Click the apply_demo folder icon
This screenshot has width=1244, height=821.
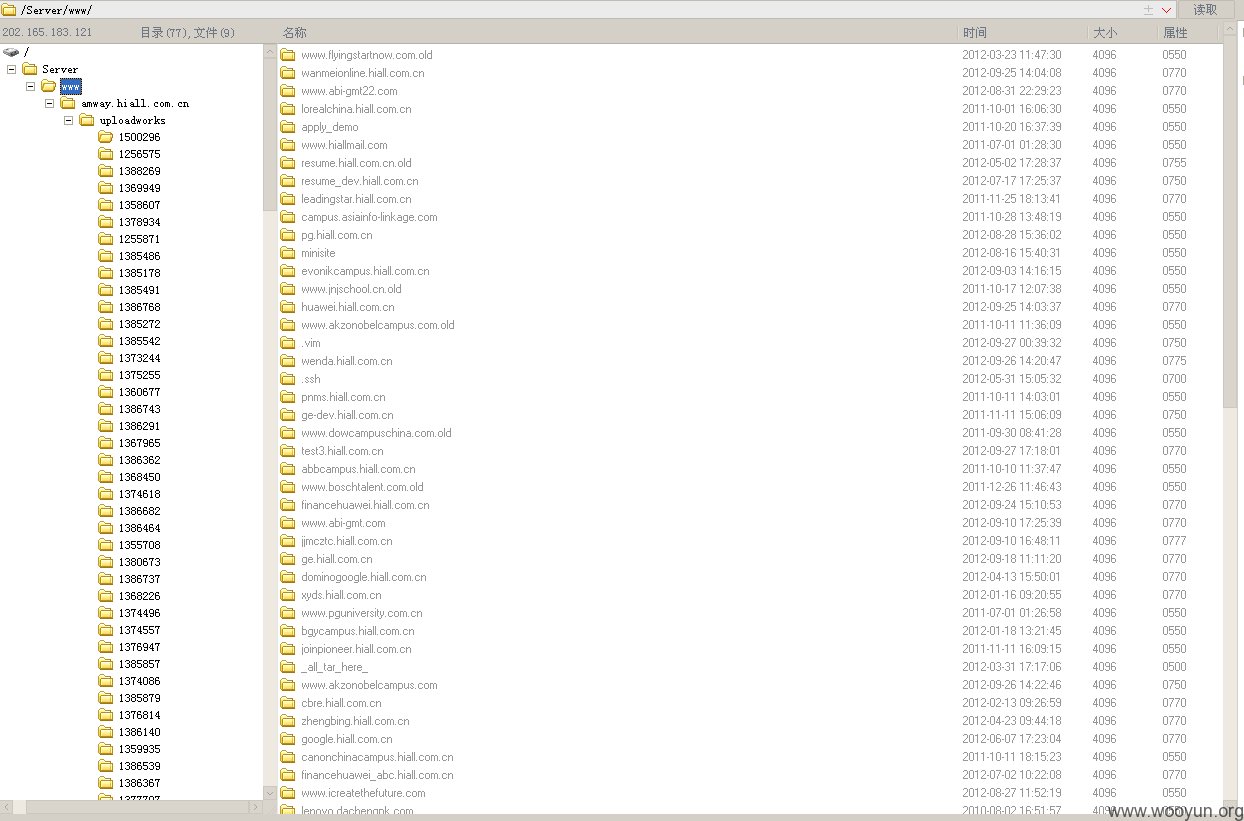pos(288,127)
